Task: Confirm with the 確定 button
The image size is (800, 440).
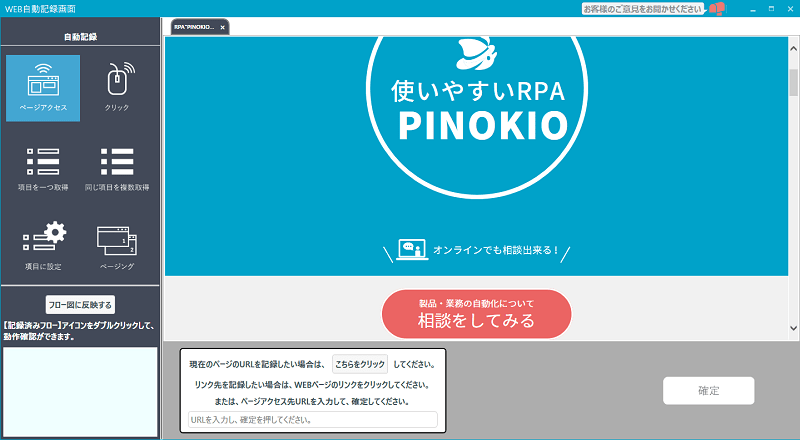Action: 709,390
